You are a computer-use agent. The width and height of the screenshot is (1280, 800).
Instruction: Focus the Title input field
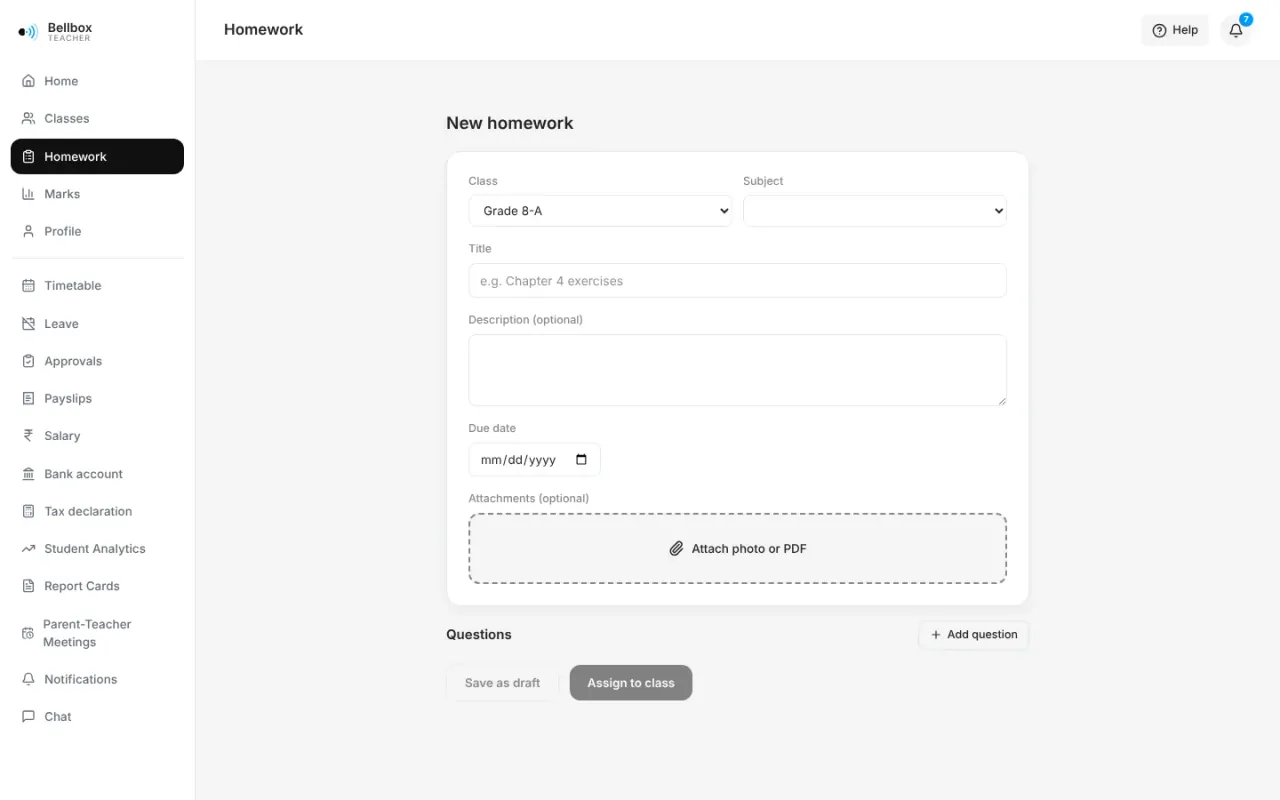pos(738,281)
